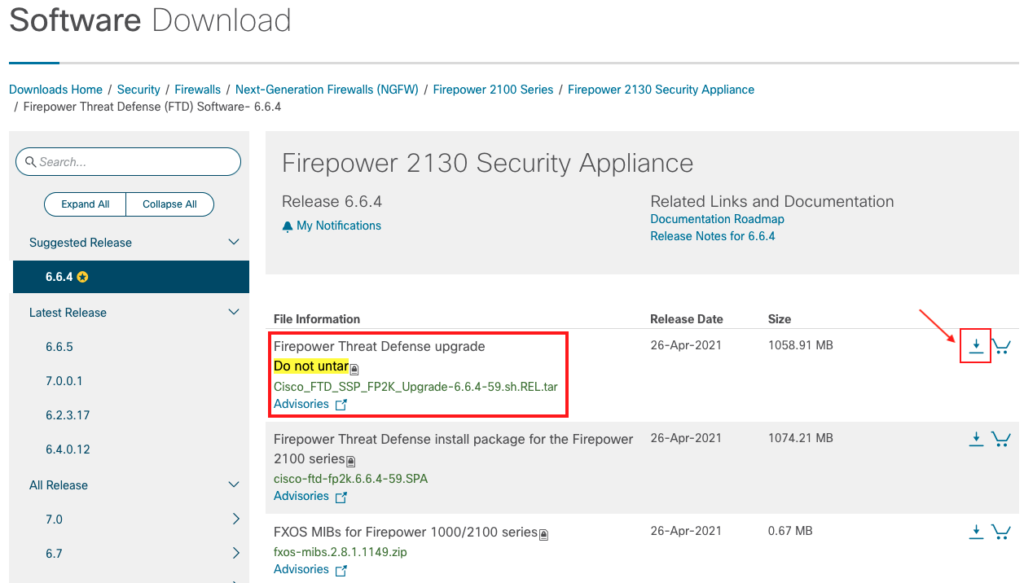Open the Security breadcrumb link
This screenshot has width=1024, height=583.
pyautogui.click(x=138, y=89)
